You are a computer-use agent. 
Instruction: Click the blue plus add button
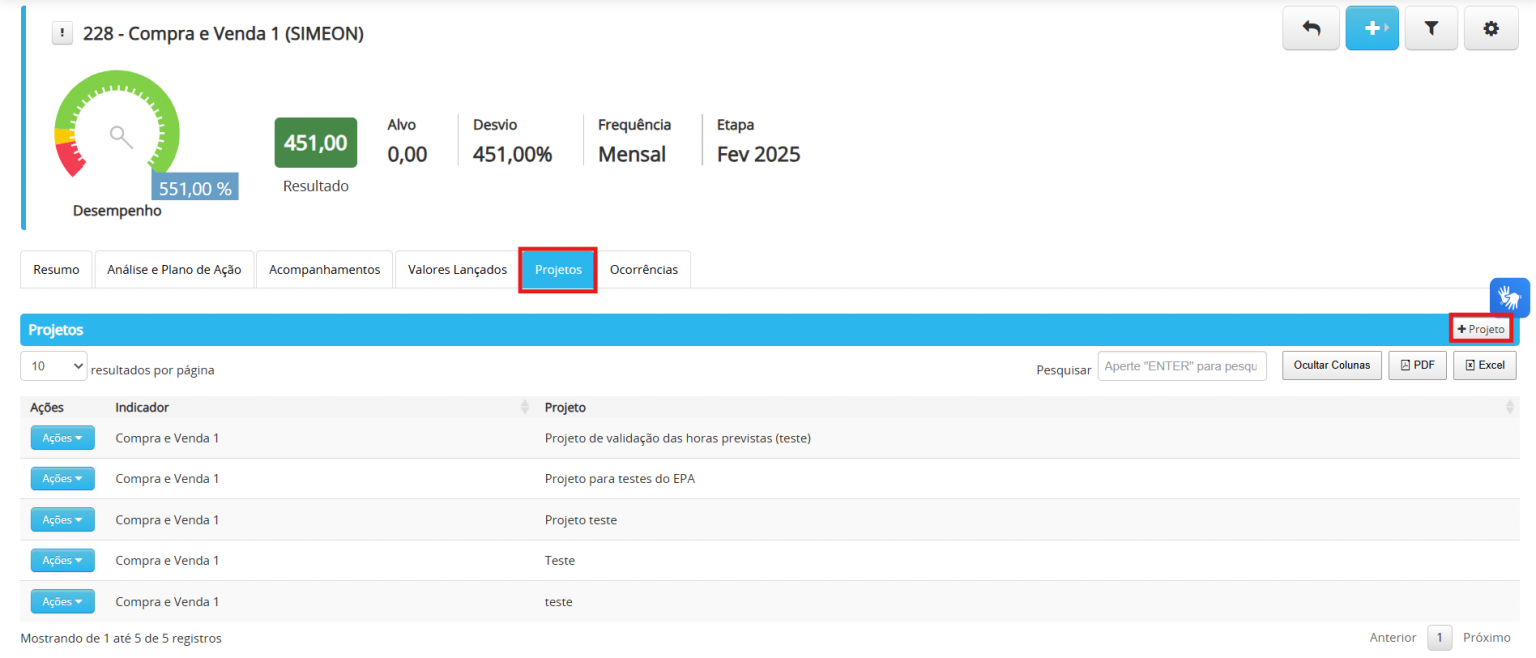[x=1372, y=29]
